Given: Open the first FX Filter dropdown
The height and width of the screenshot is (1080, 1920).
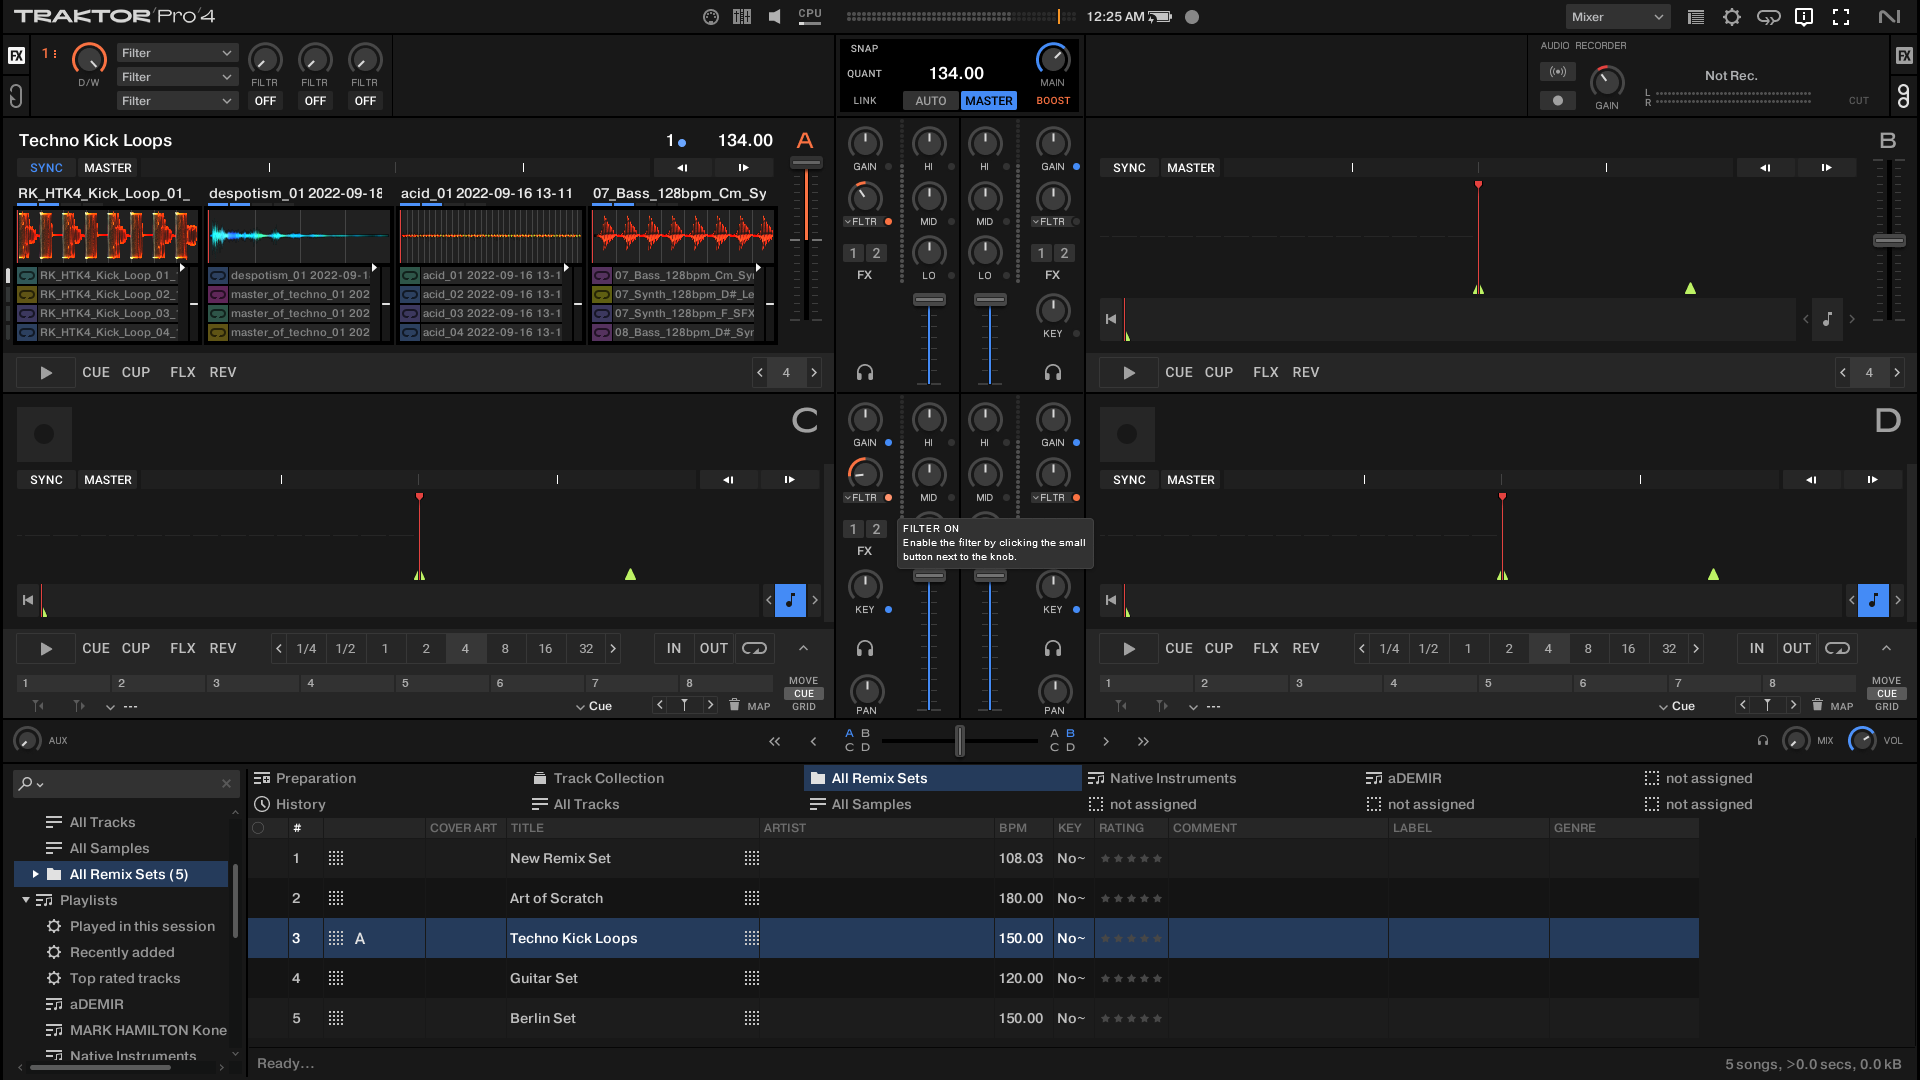Looking at the screenshot, I should pos(176,53).
